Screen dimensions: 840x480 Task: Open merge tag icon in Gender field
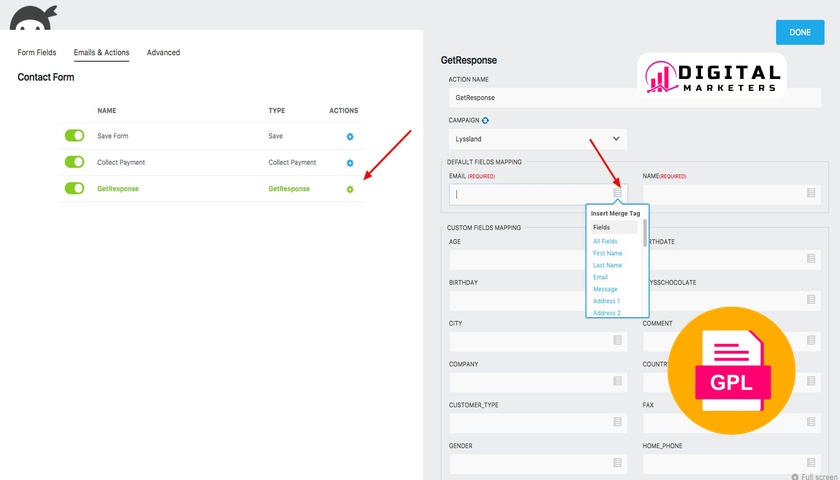[x=618, y=462]
